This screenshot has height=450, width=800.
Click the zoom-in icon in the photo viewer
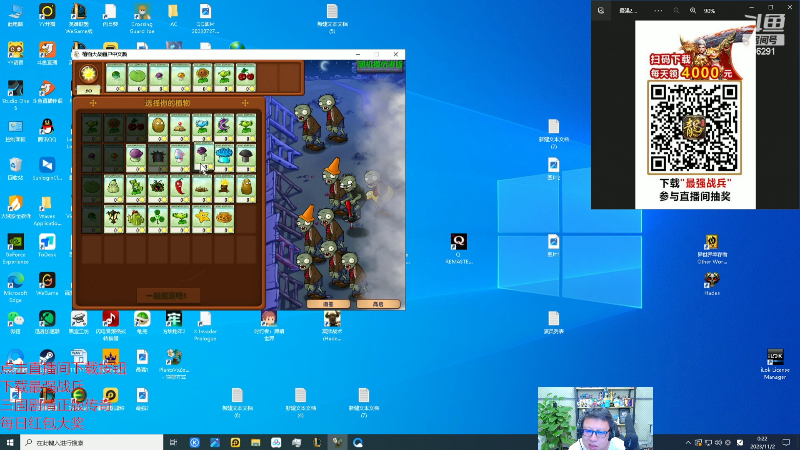693,10
